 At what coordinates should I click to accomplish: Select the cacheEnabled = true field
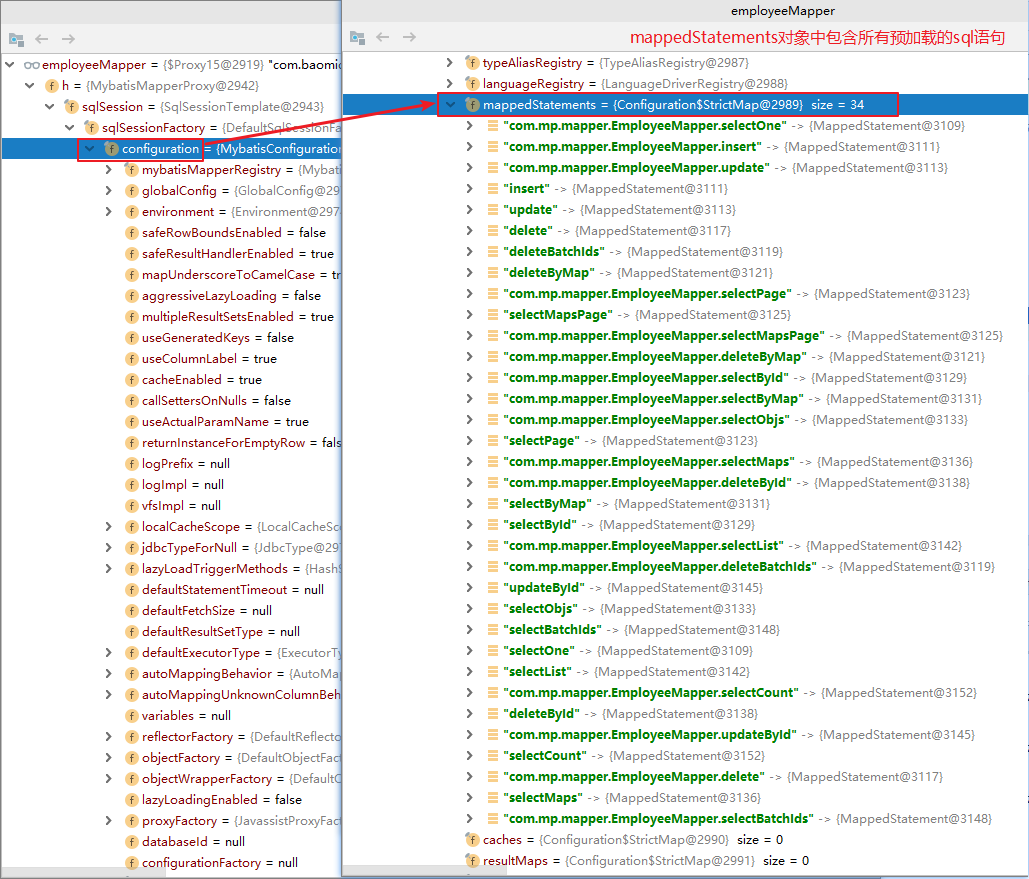point(201,379)
